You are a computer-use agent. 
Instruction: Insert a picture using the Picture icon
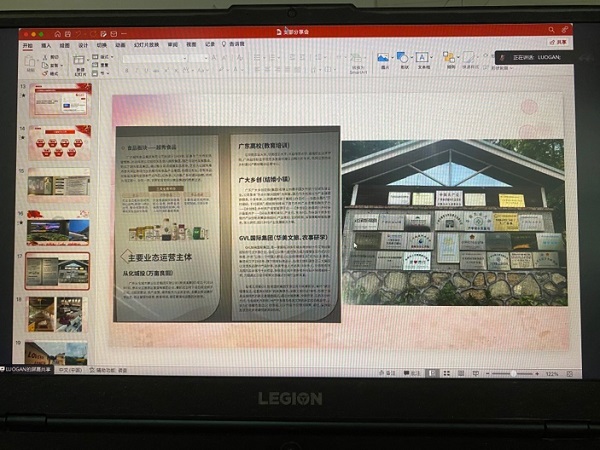[383, 59]
